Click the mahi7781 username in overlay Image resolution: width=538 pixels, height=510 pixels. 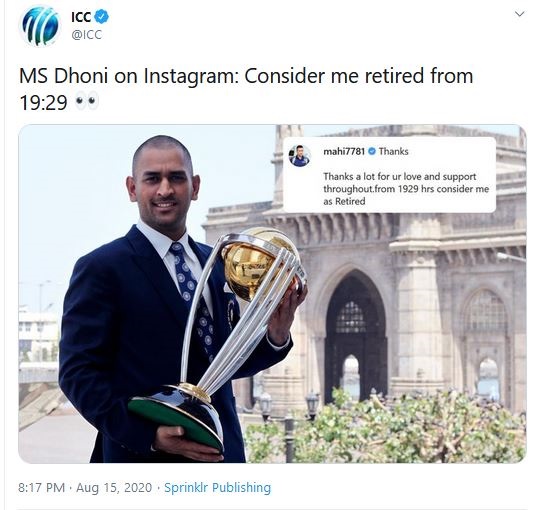(x=344, y=151)
